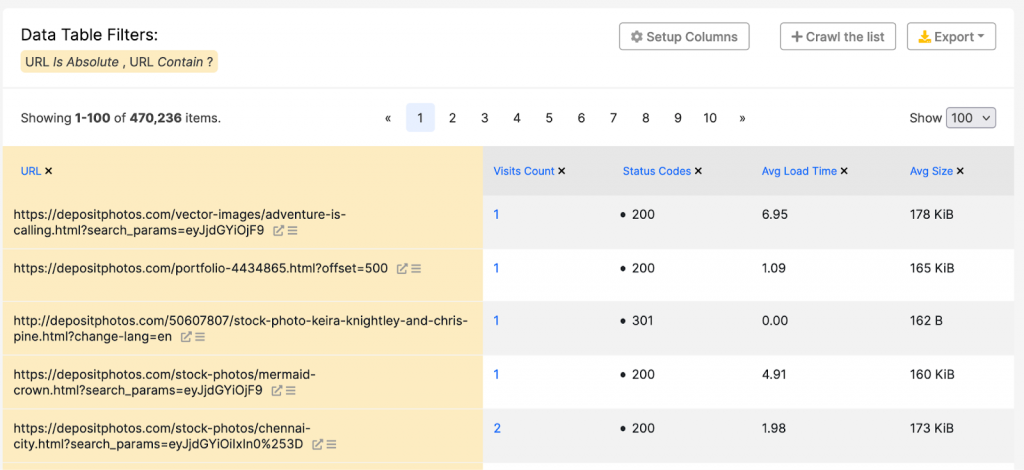Open the Show items-per-page dropdown
Viewport: 1024px width, 470px height.
(x=971, y=118)
